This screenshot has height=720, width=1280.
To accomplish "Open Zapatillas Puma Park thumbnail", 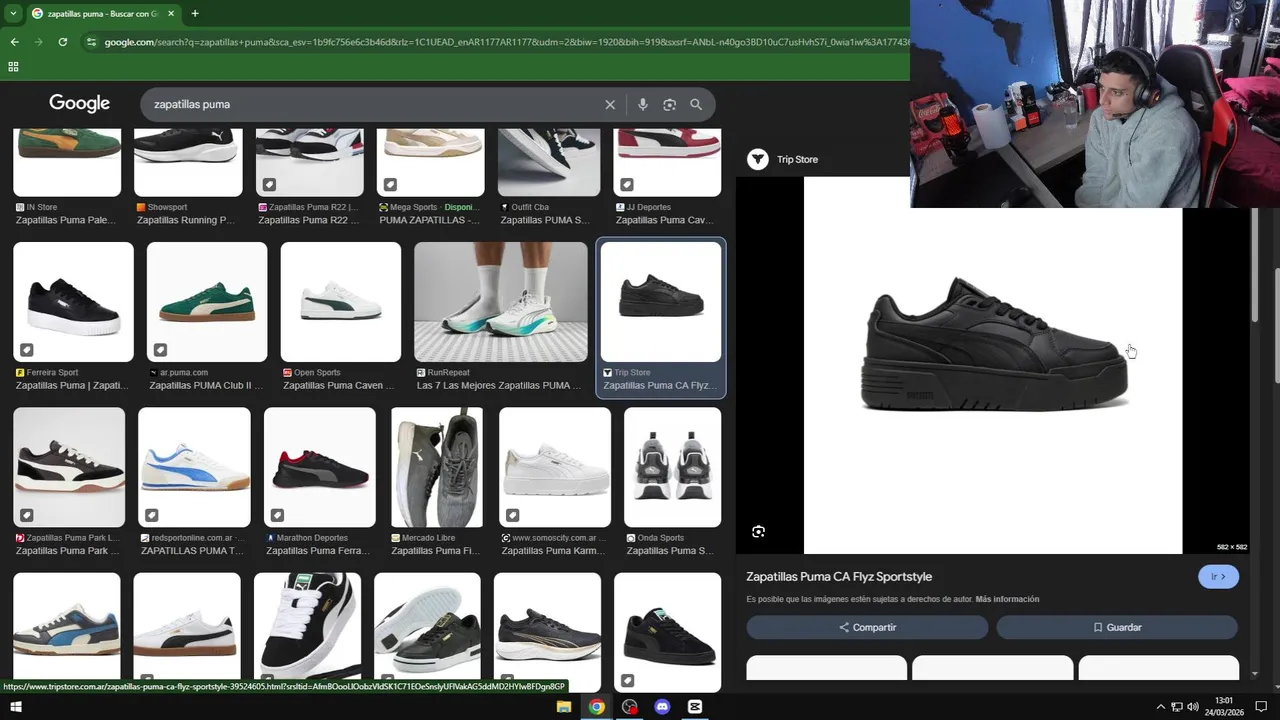I will [69, 467].
